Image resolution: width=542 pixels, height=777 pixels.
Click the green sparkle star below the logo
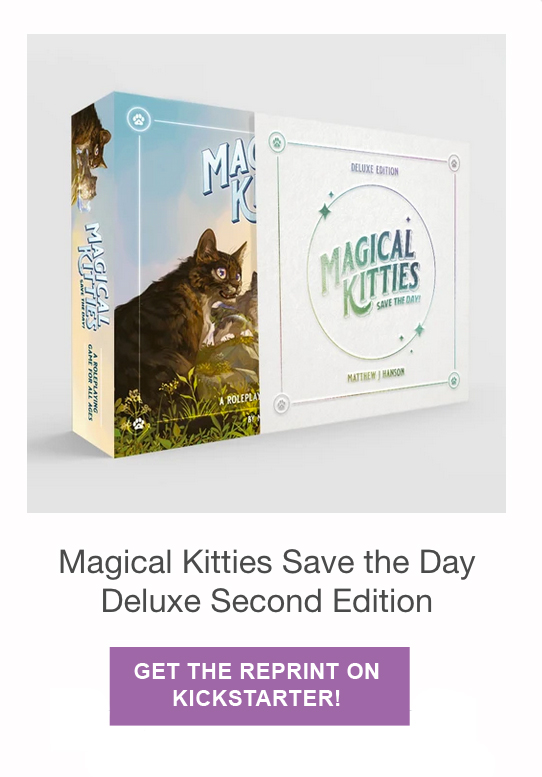pos(419,329)
